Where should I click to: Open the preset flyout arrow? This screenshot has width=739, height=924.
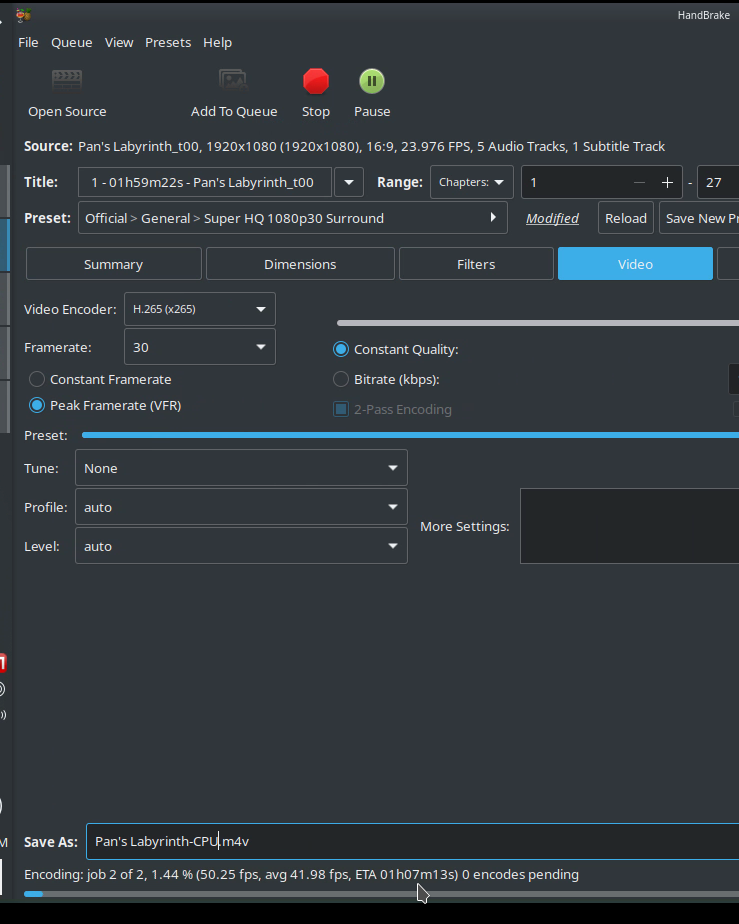click(493, 217)
